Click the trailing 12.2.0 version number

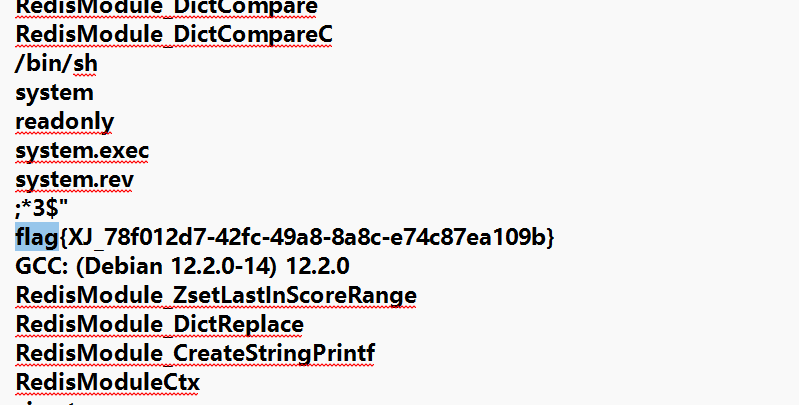(x=318, y=267)
